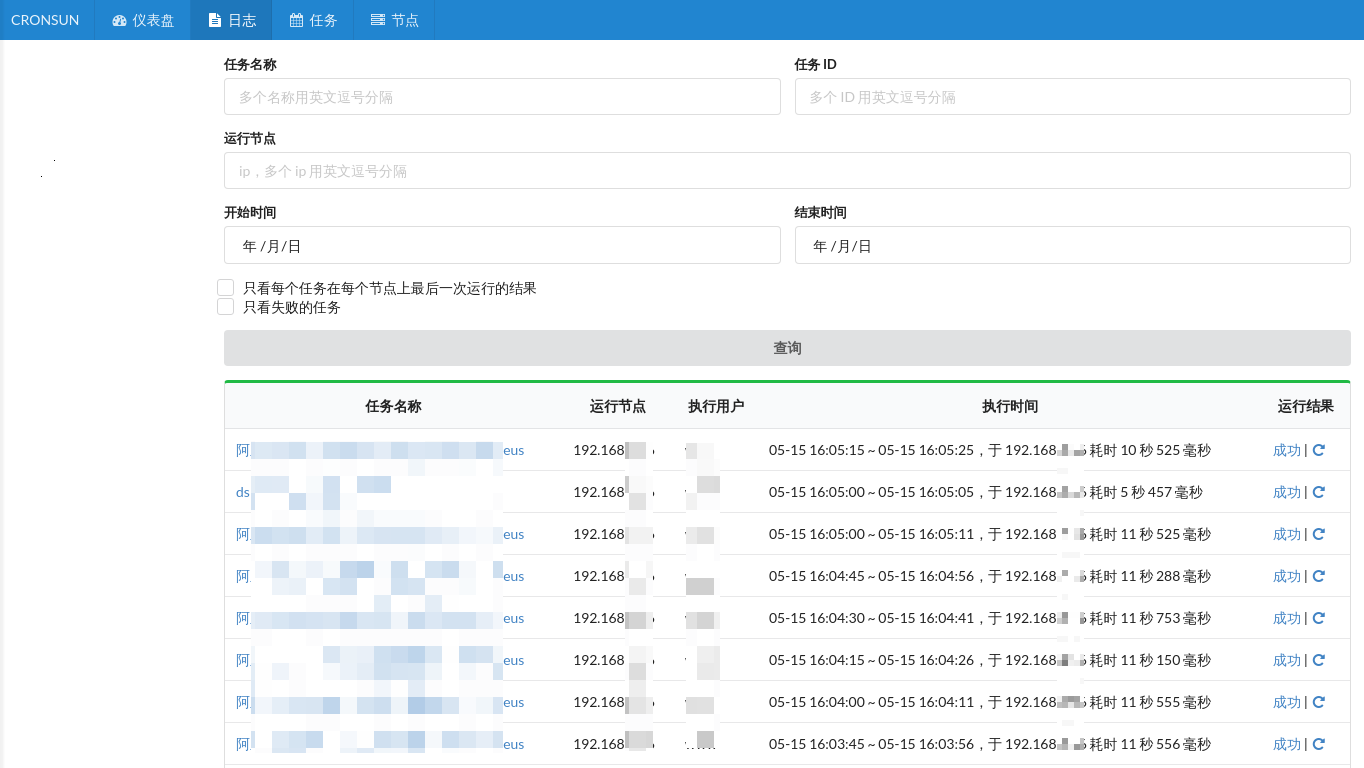Re-run icon for the 11 秒 288 毫秒 row
The image size is (1364, 768).
1318,576
